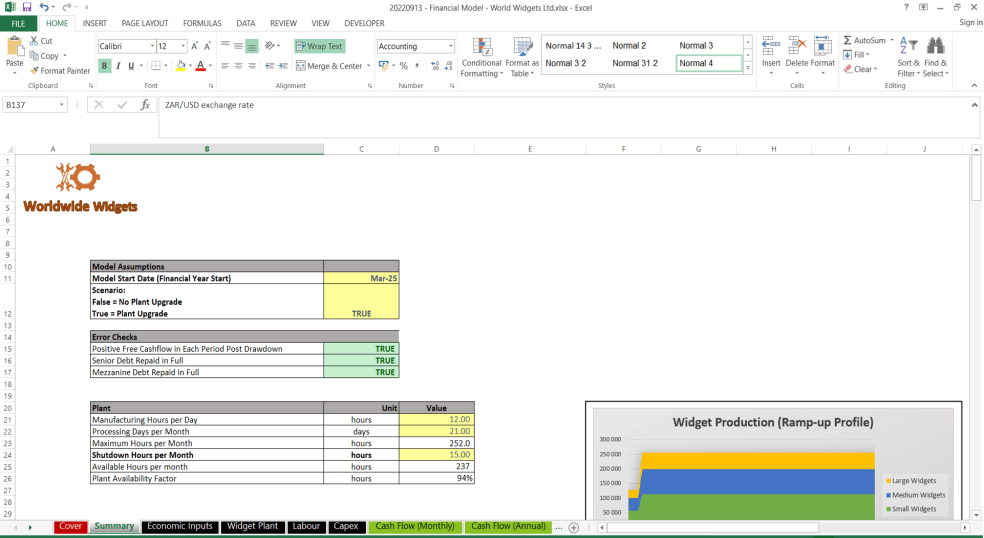
Task: Apply the Normal 4 cell style
Action: pos(709,63)
